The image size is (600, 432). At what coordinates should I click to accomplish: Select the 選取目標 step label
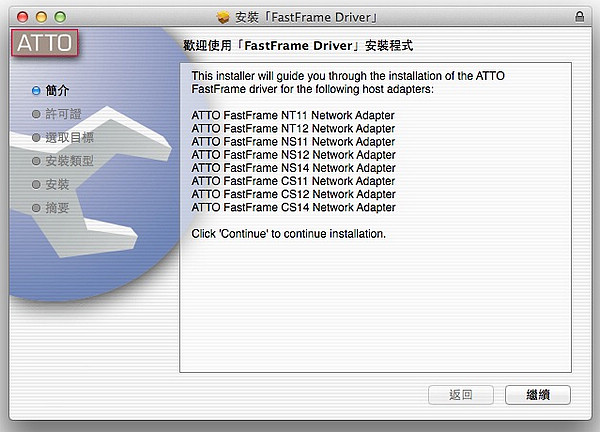tap(69, 137)
